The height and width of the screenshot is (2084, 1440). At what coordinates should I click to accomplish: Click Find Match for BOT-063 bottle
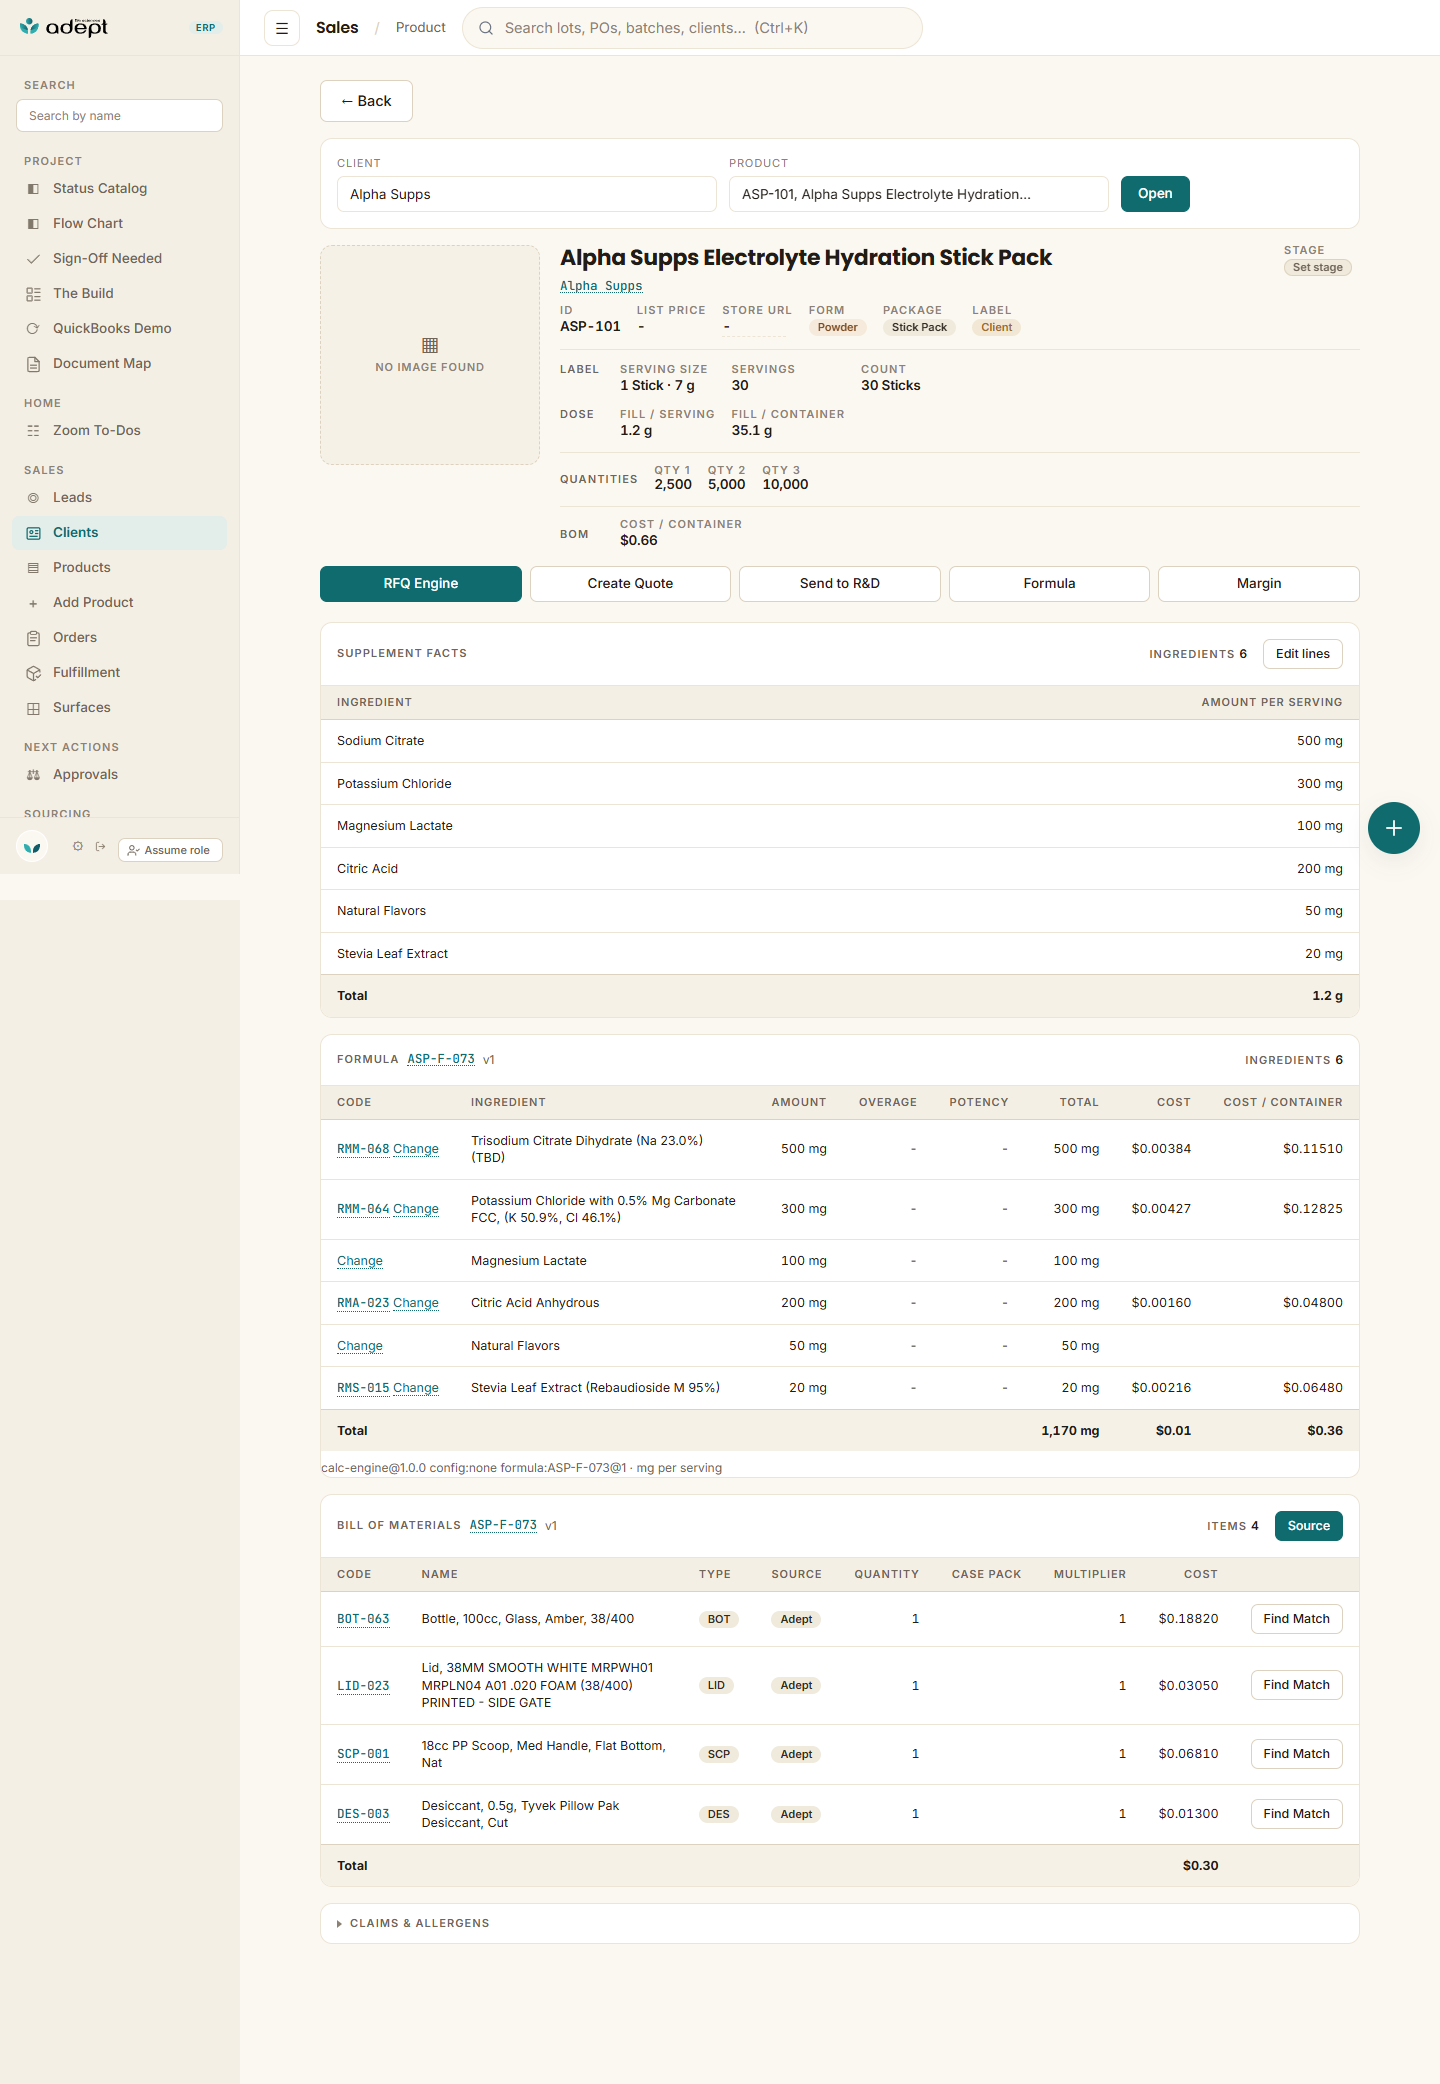(x=1296, y=1619)
